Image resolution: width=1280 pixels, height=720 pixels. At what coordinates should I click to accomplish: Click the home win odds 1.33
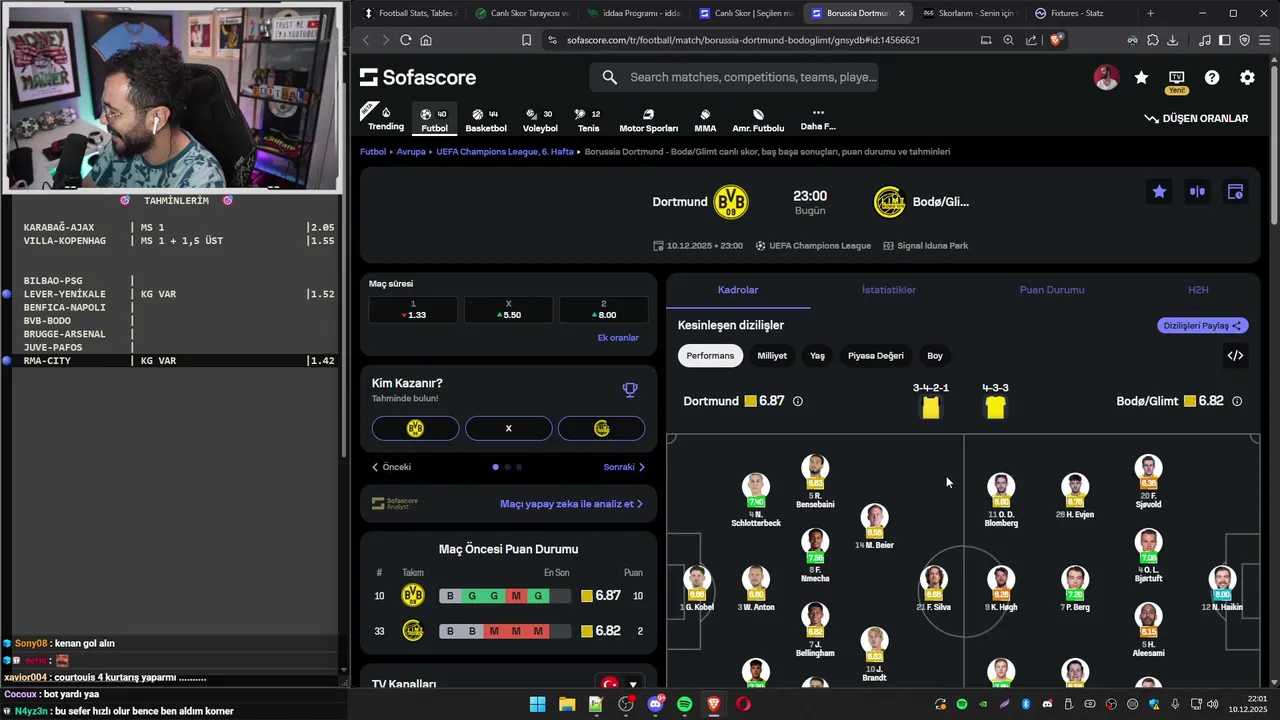413,310
